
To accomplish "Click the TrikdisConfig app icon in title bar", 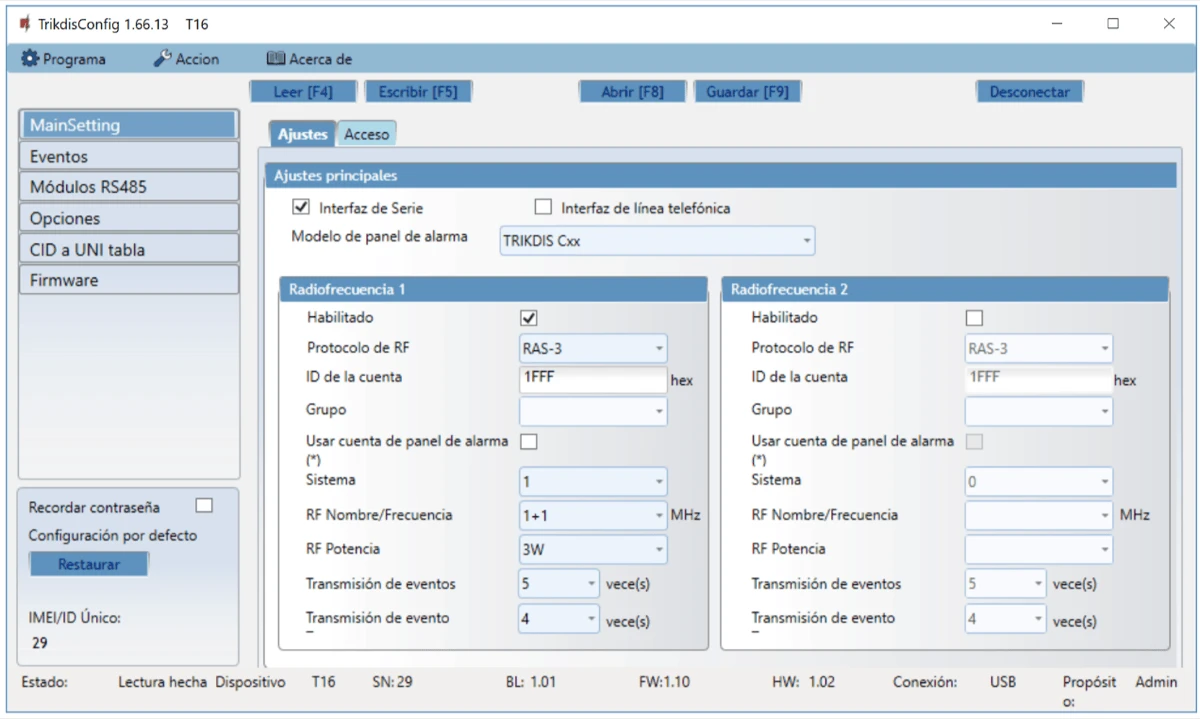I will click(24, 23).
